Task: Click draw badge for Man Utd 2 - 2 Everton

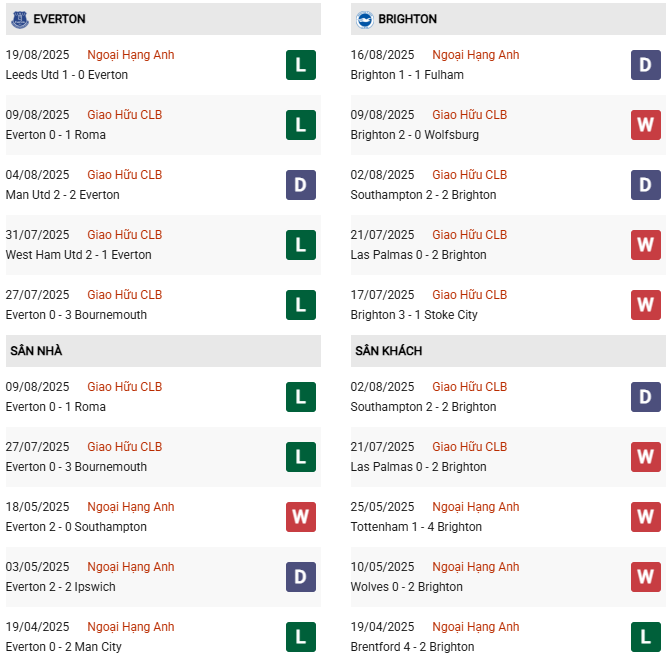Action: [300, 185]
